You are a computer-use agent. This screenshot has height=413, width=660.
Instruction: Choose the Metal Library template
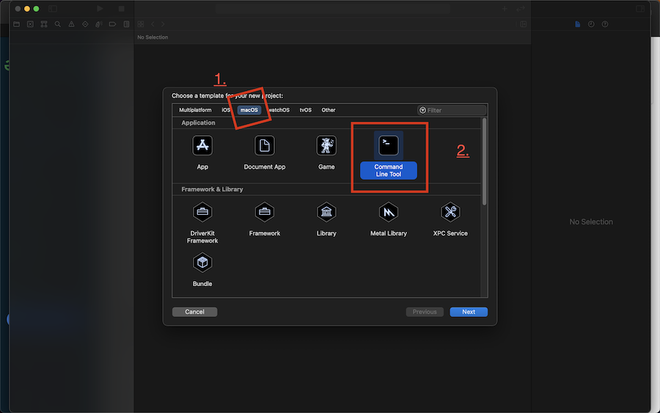point(388,212)
